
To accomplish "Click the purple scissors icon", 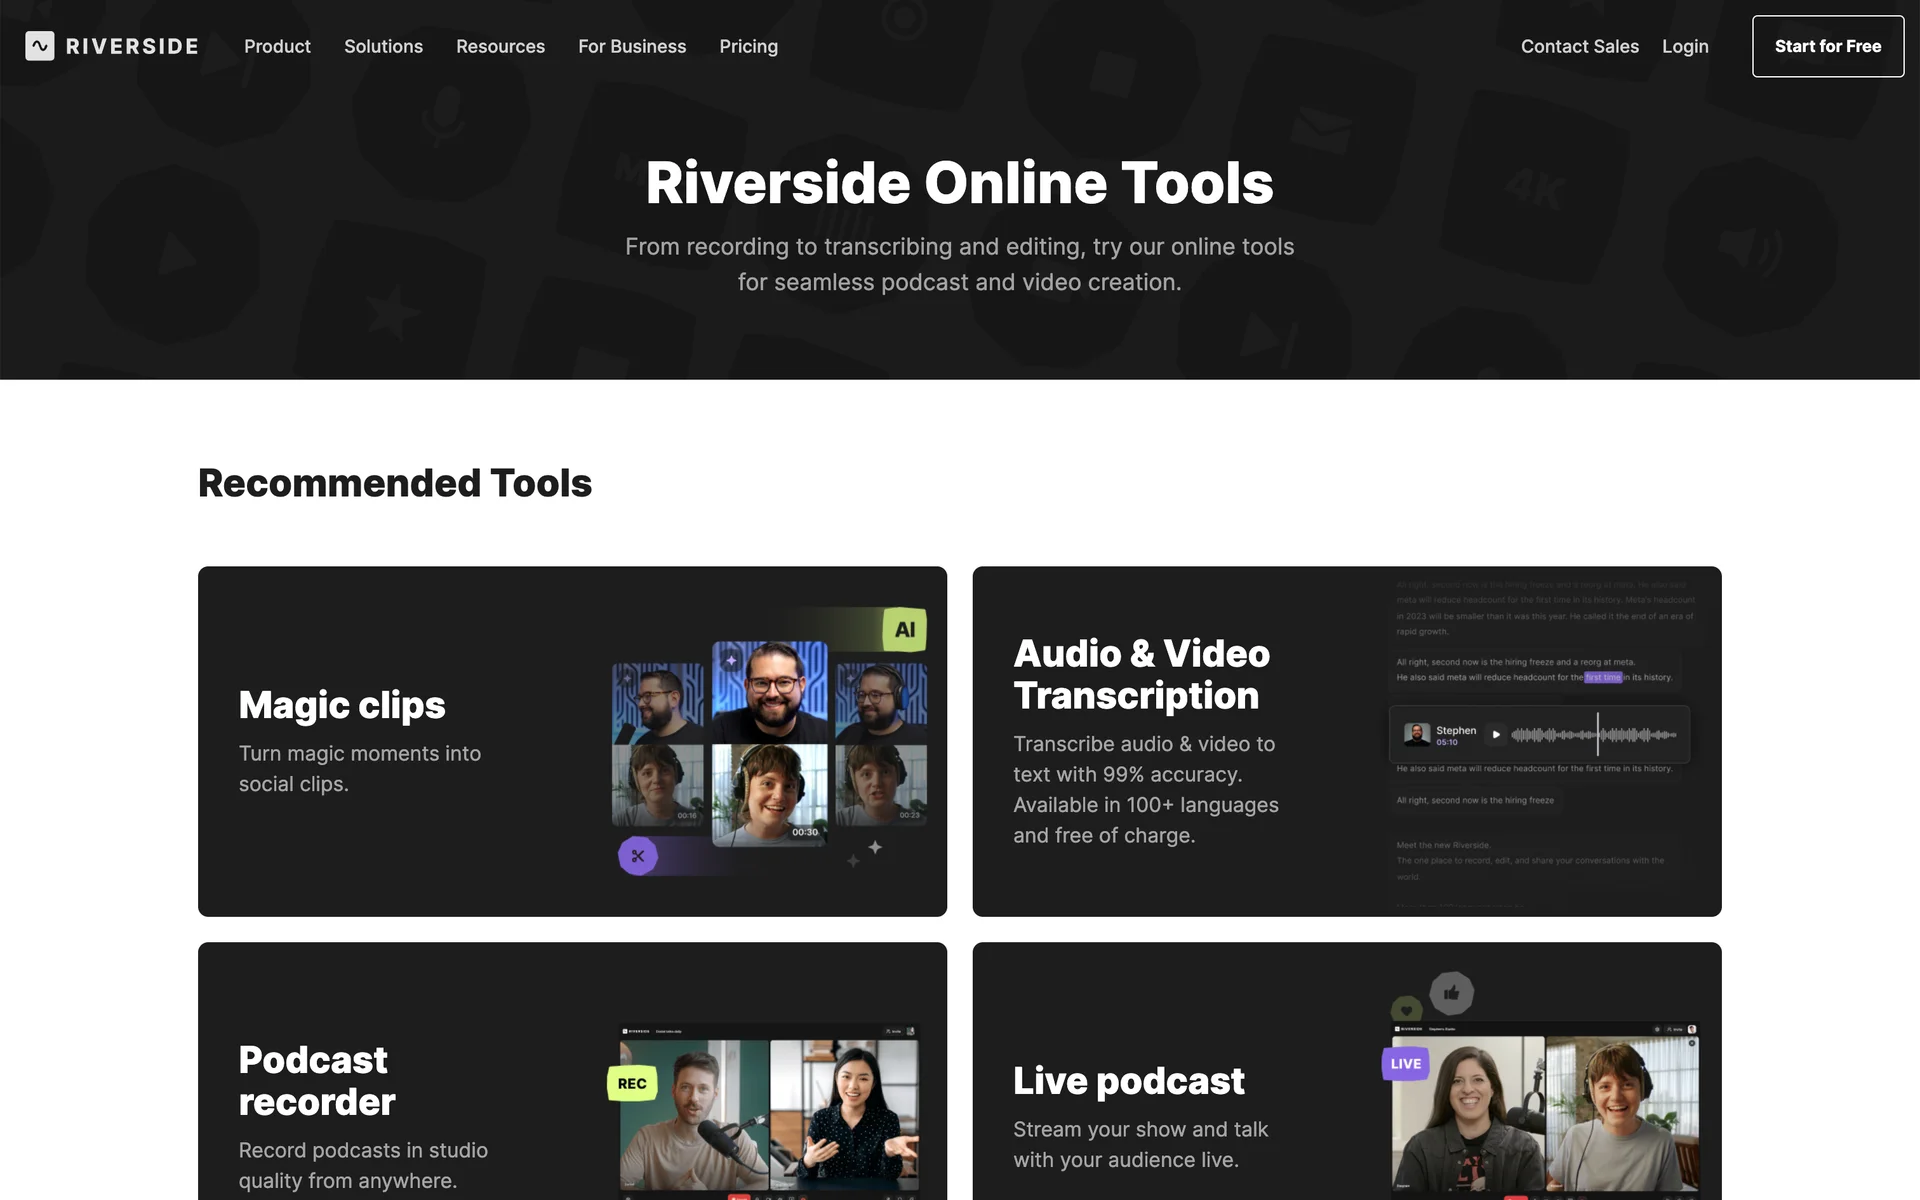I will click(x=638, y=856).
